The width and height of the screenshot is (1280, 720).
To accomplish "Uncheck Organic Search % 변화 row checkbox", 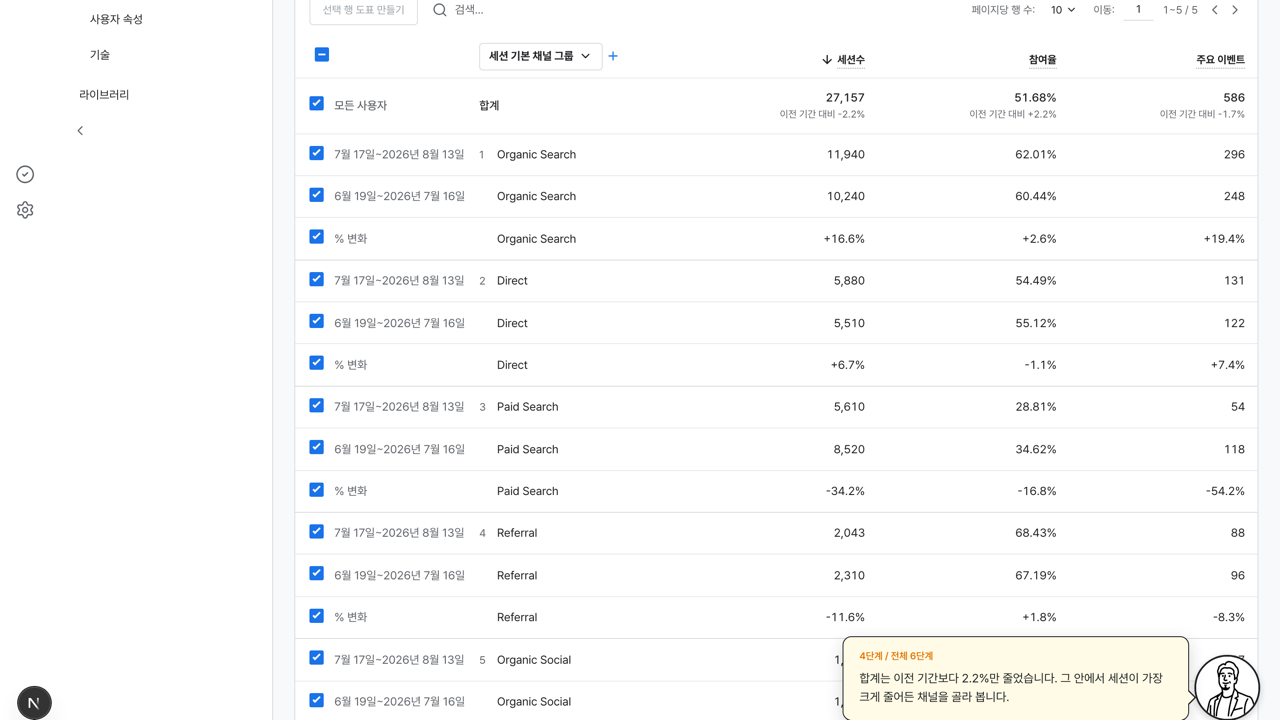I will [x=317, y=237].
